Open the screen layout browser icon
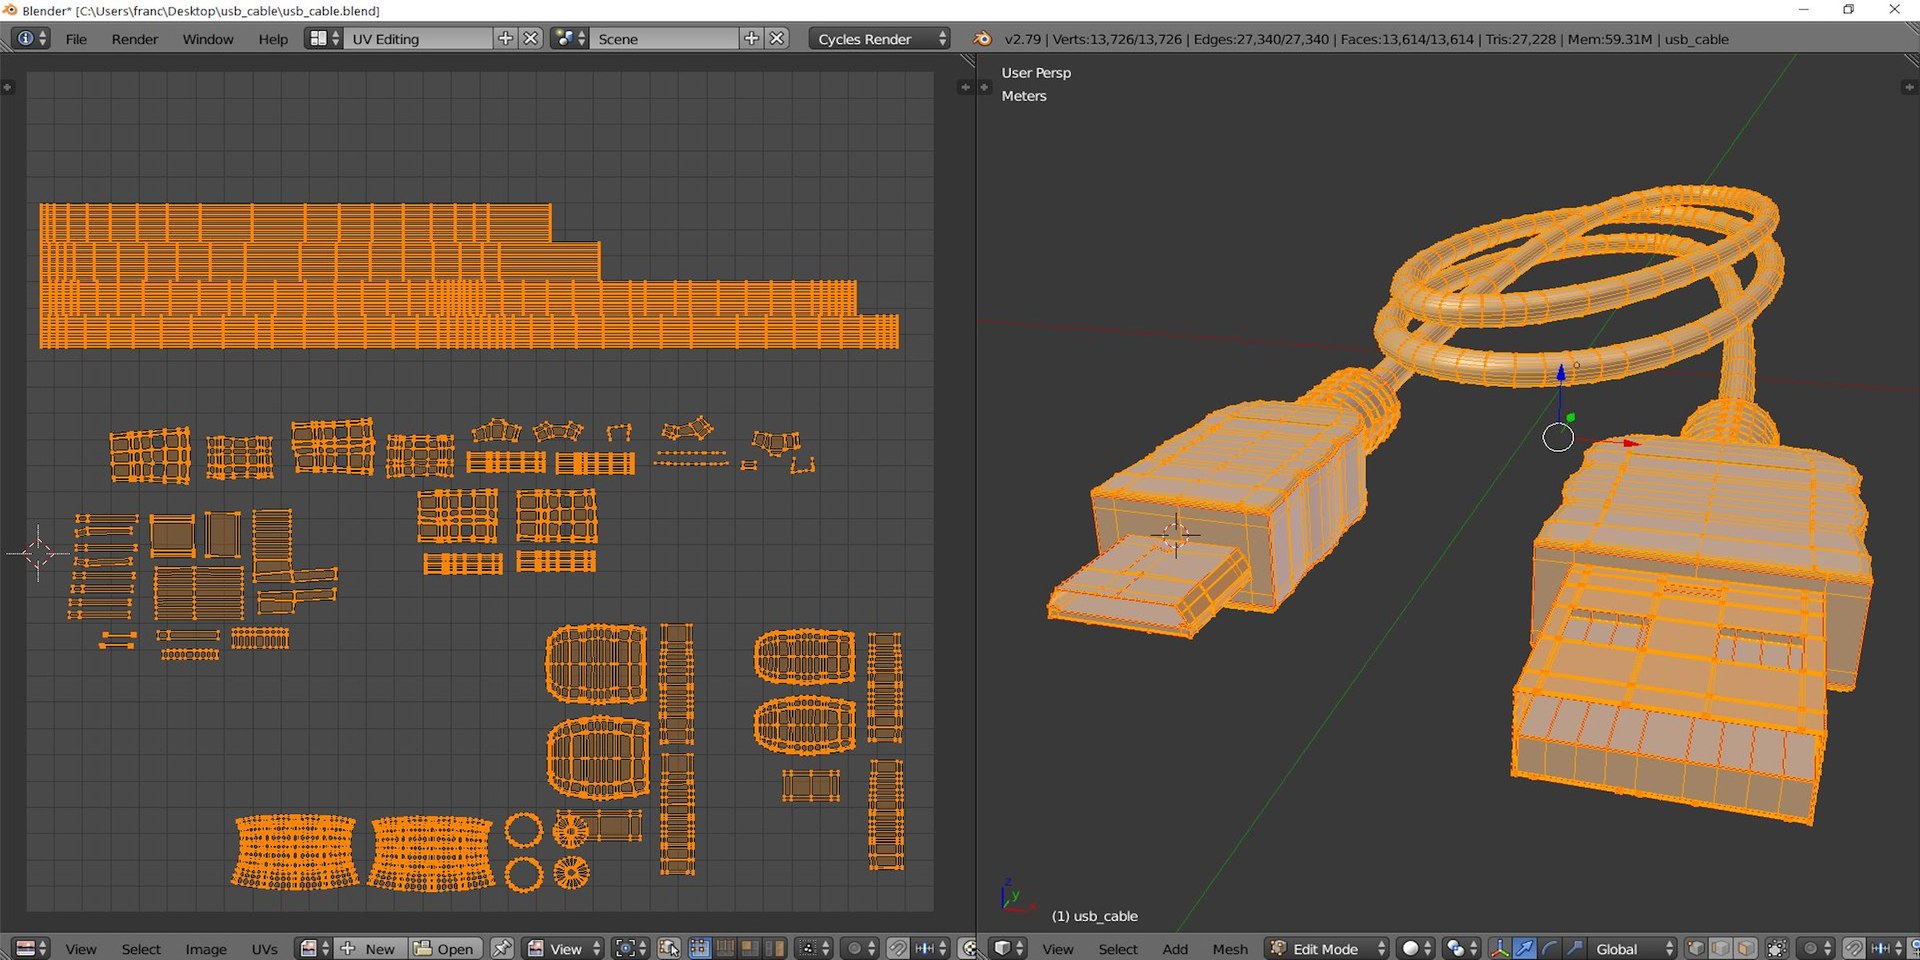The image size is (1920, 960). (323, 38)
